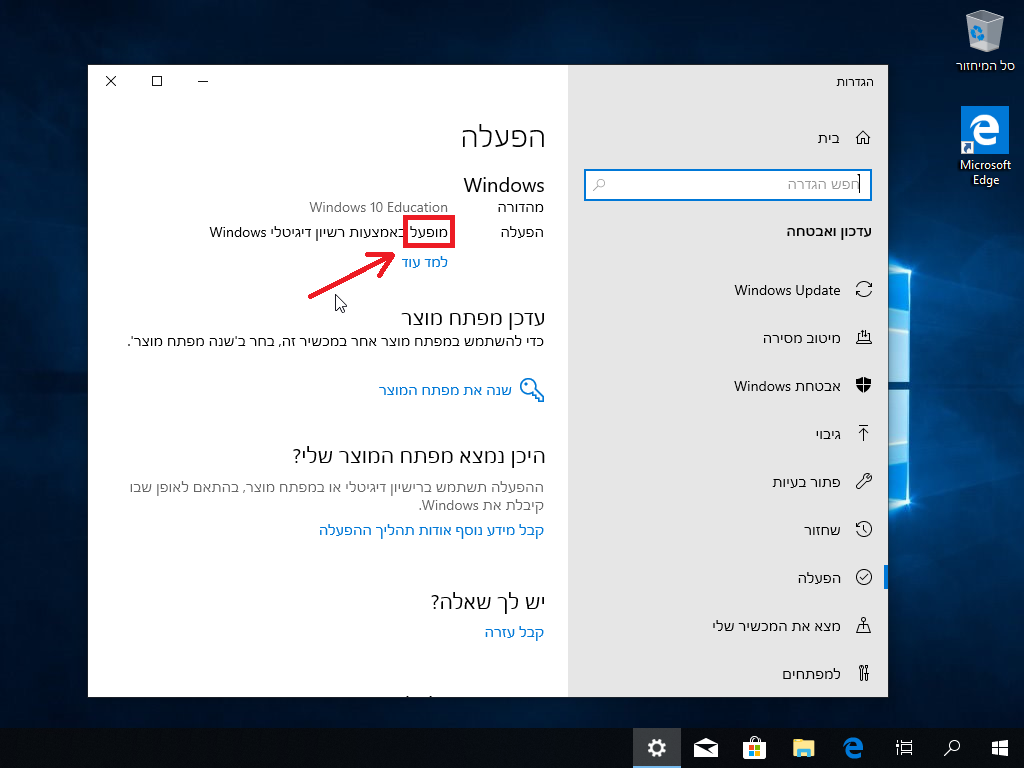Image resolution: width=1024 pixels, height=768 pixels.
Task: Click the למד עוד link
Action: (424, 263)
